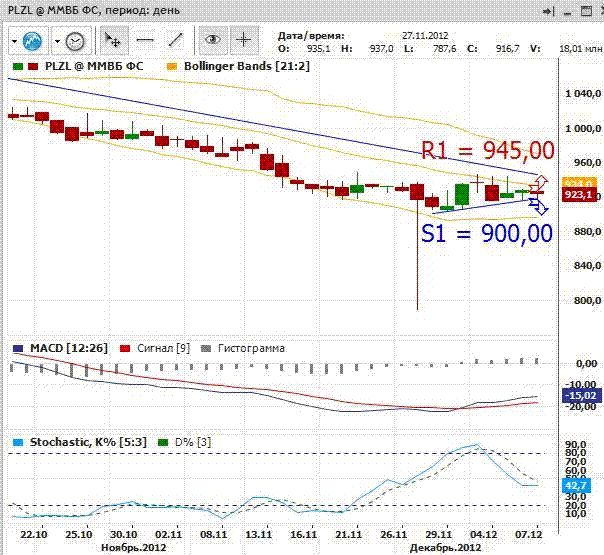Click the window title PLZL @ ММВБ ФС
The height and width of the screenshot is (555, 604).
click(x=54, y=10)
